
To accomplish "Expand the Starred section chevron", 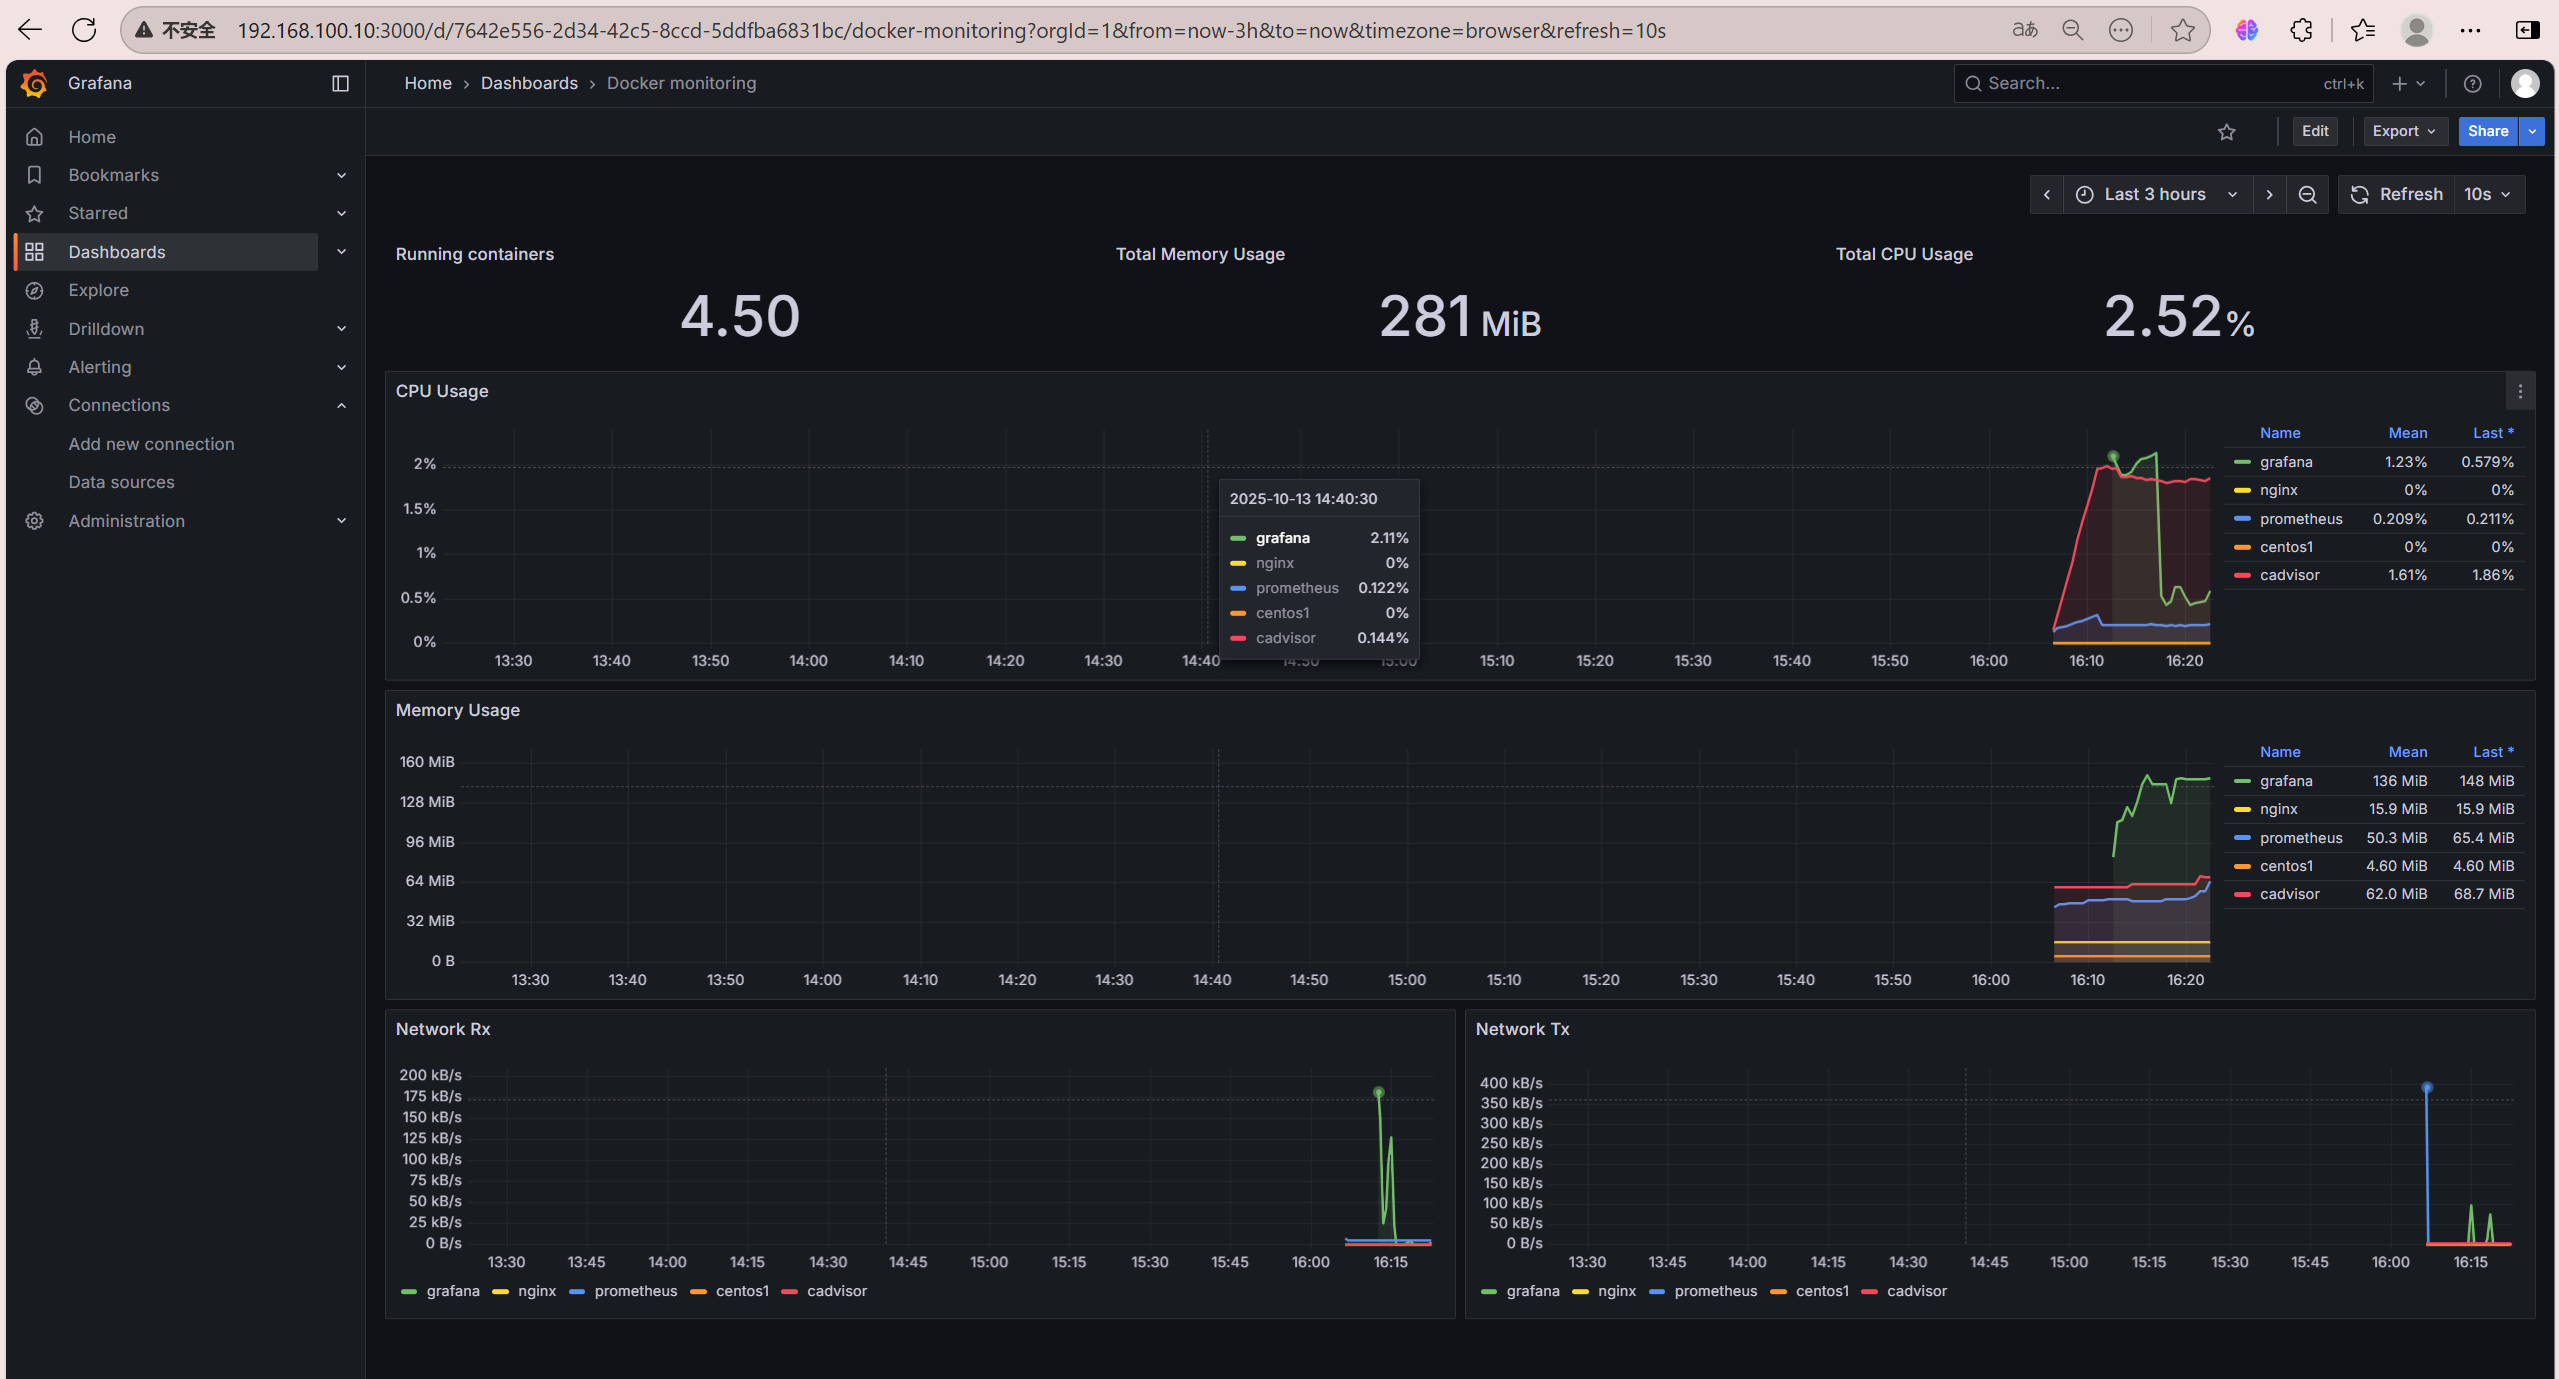I will coord(341,214).
